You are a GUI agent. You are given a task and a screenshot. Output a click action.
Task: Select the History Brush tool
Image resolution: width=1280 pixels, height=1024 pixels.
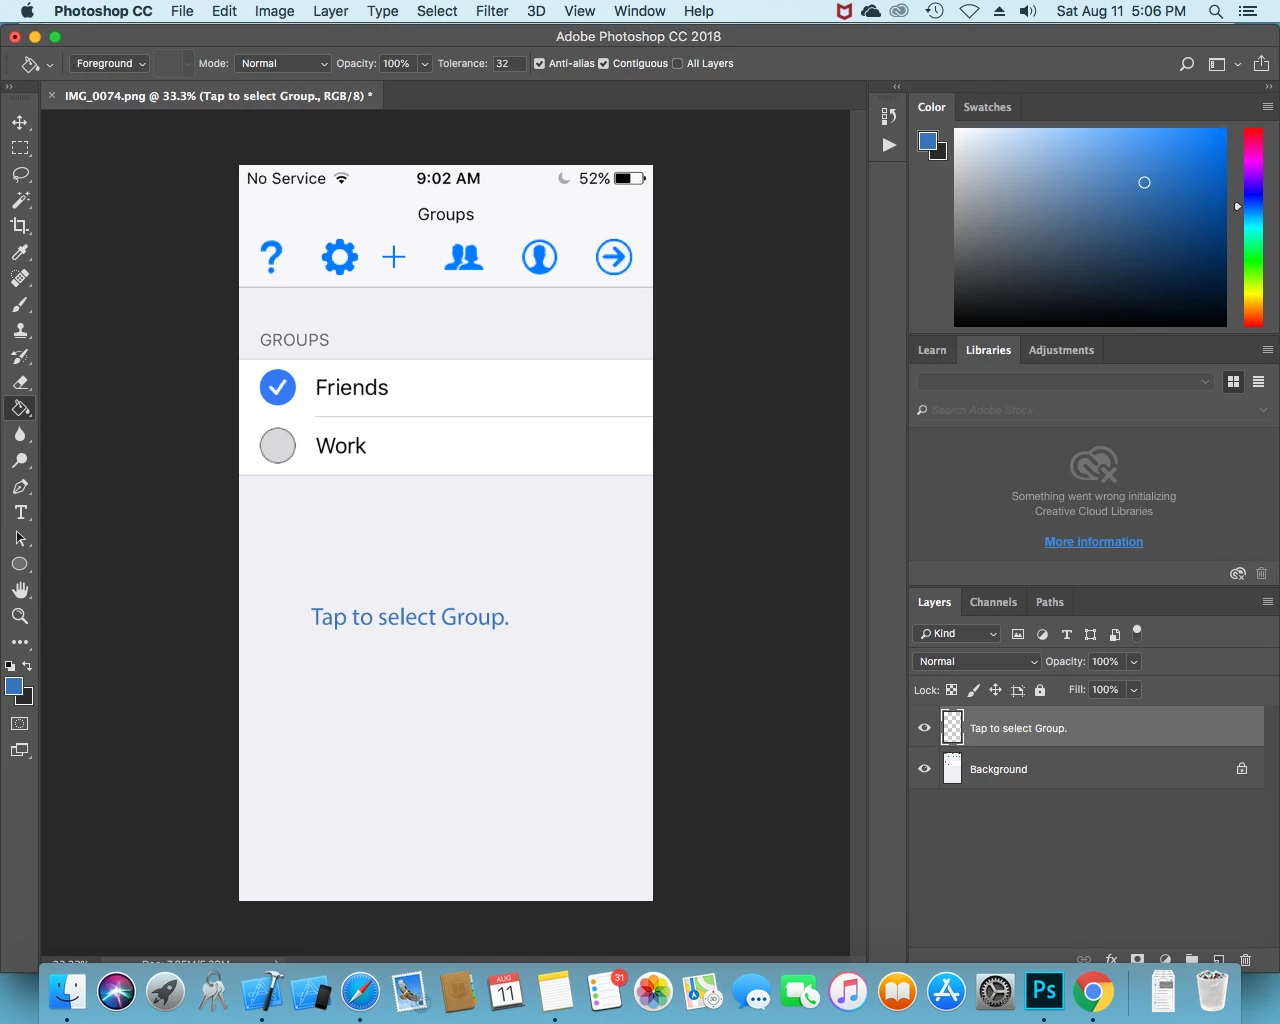[x=20, y=356]
